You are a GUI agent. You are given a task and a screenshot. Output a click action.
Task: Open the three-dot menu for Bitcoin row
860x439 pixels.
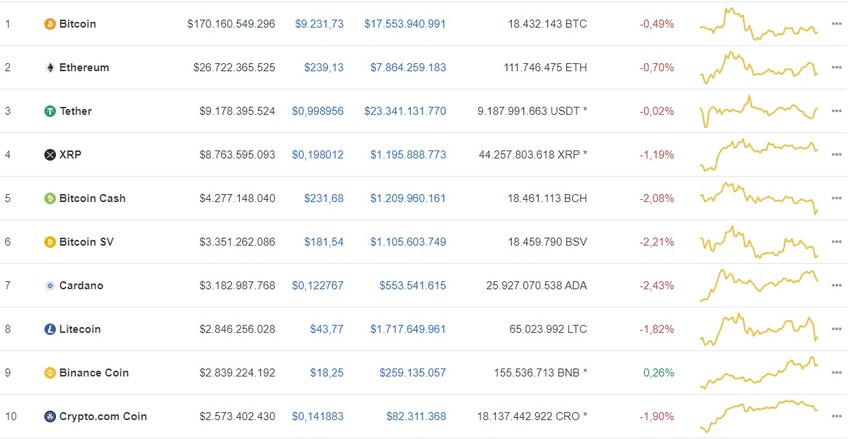836,24
